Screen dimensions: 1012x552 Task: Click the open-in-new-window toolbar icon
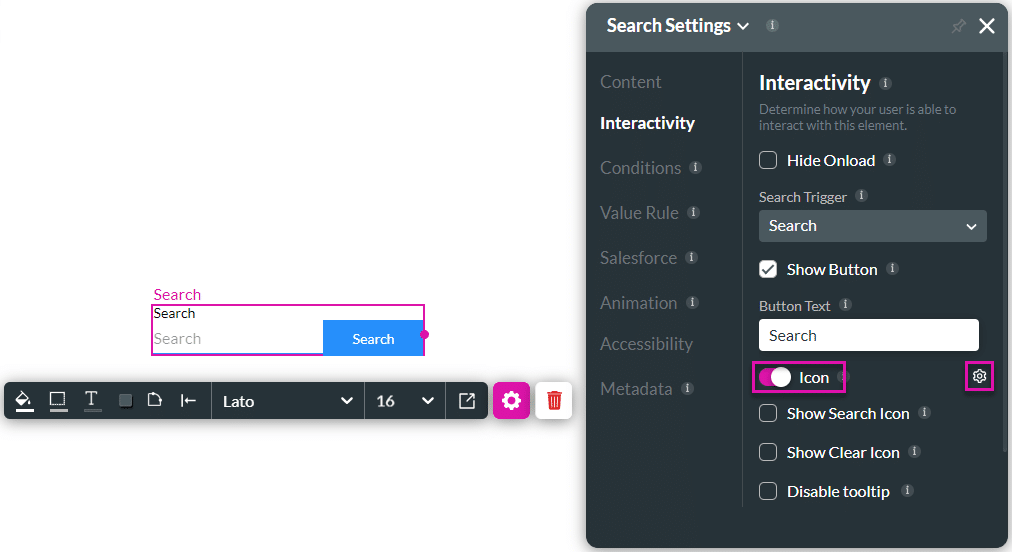tap(467, 401)
